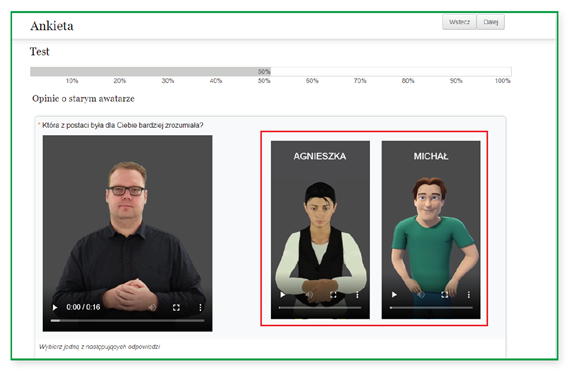Enter fullscreen on the signer video

pos(176,308)
